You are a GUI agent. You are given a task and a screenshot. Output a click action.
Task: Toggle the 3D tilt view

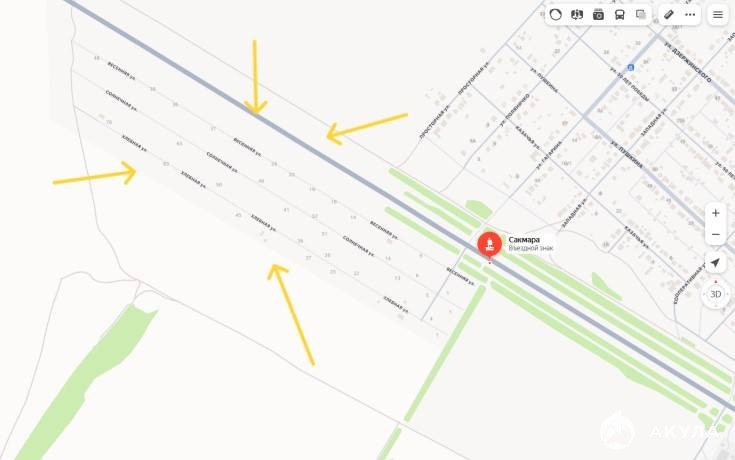pos(715,294)
